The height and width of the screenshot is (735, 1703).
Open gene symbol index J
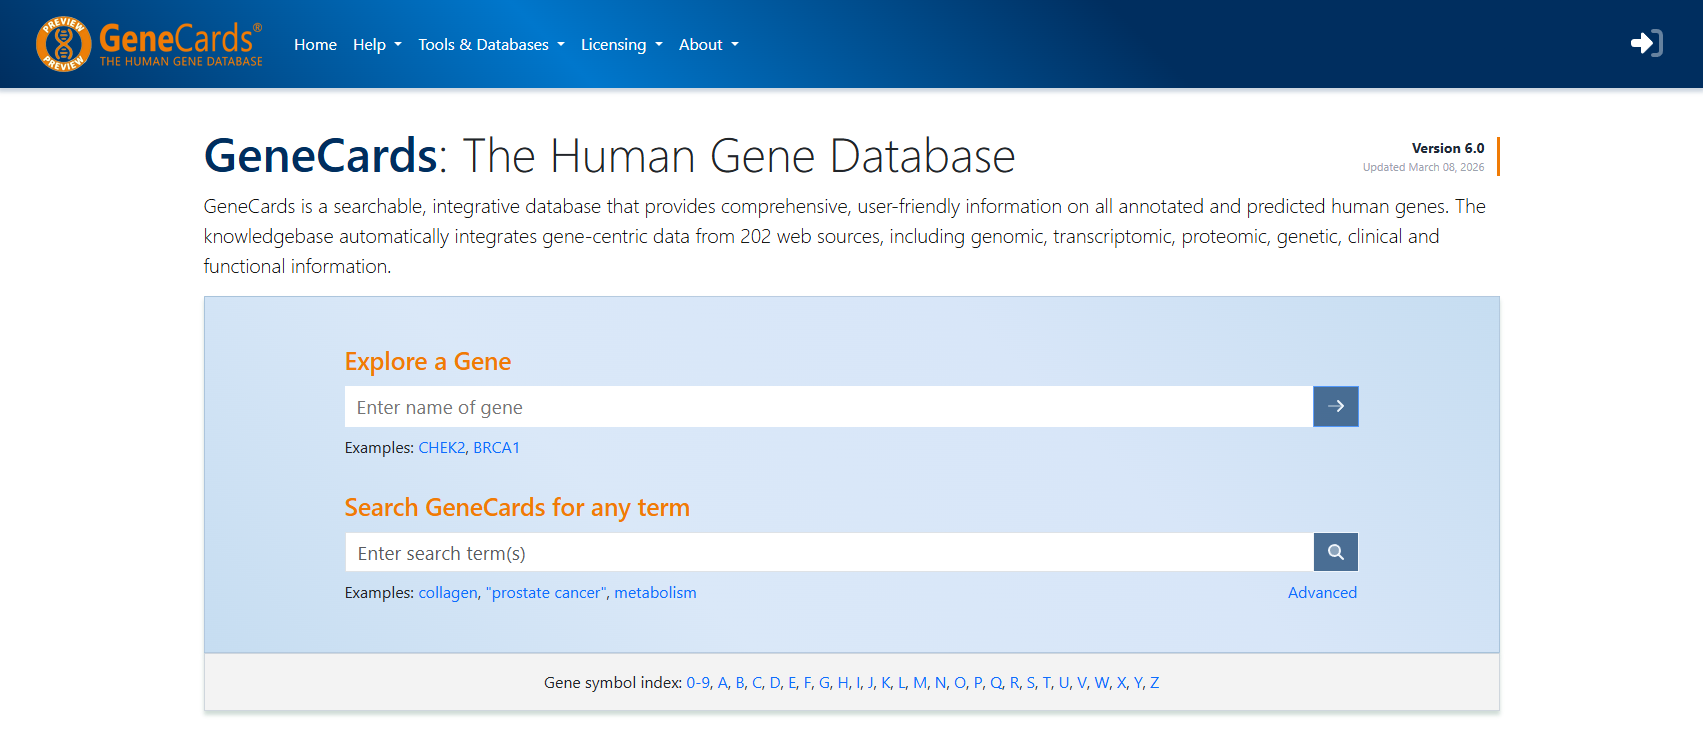[x=870, y=683]
